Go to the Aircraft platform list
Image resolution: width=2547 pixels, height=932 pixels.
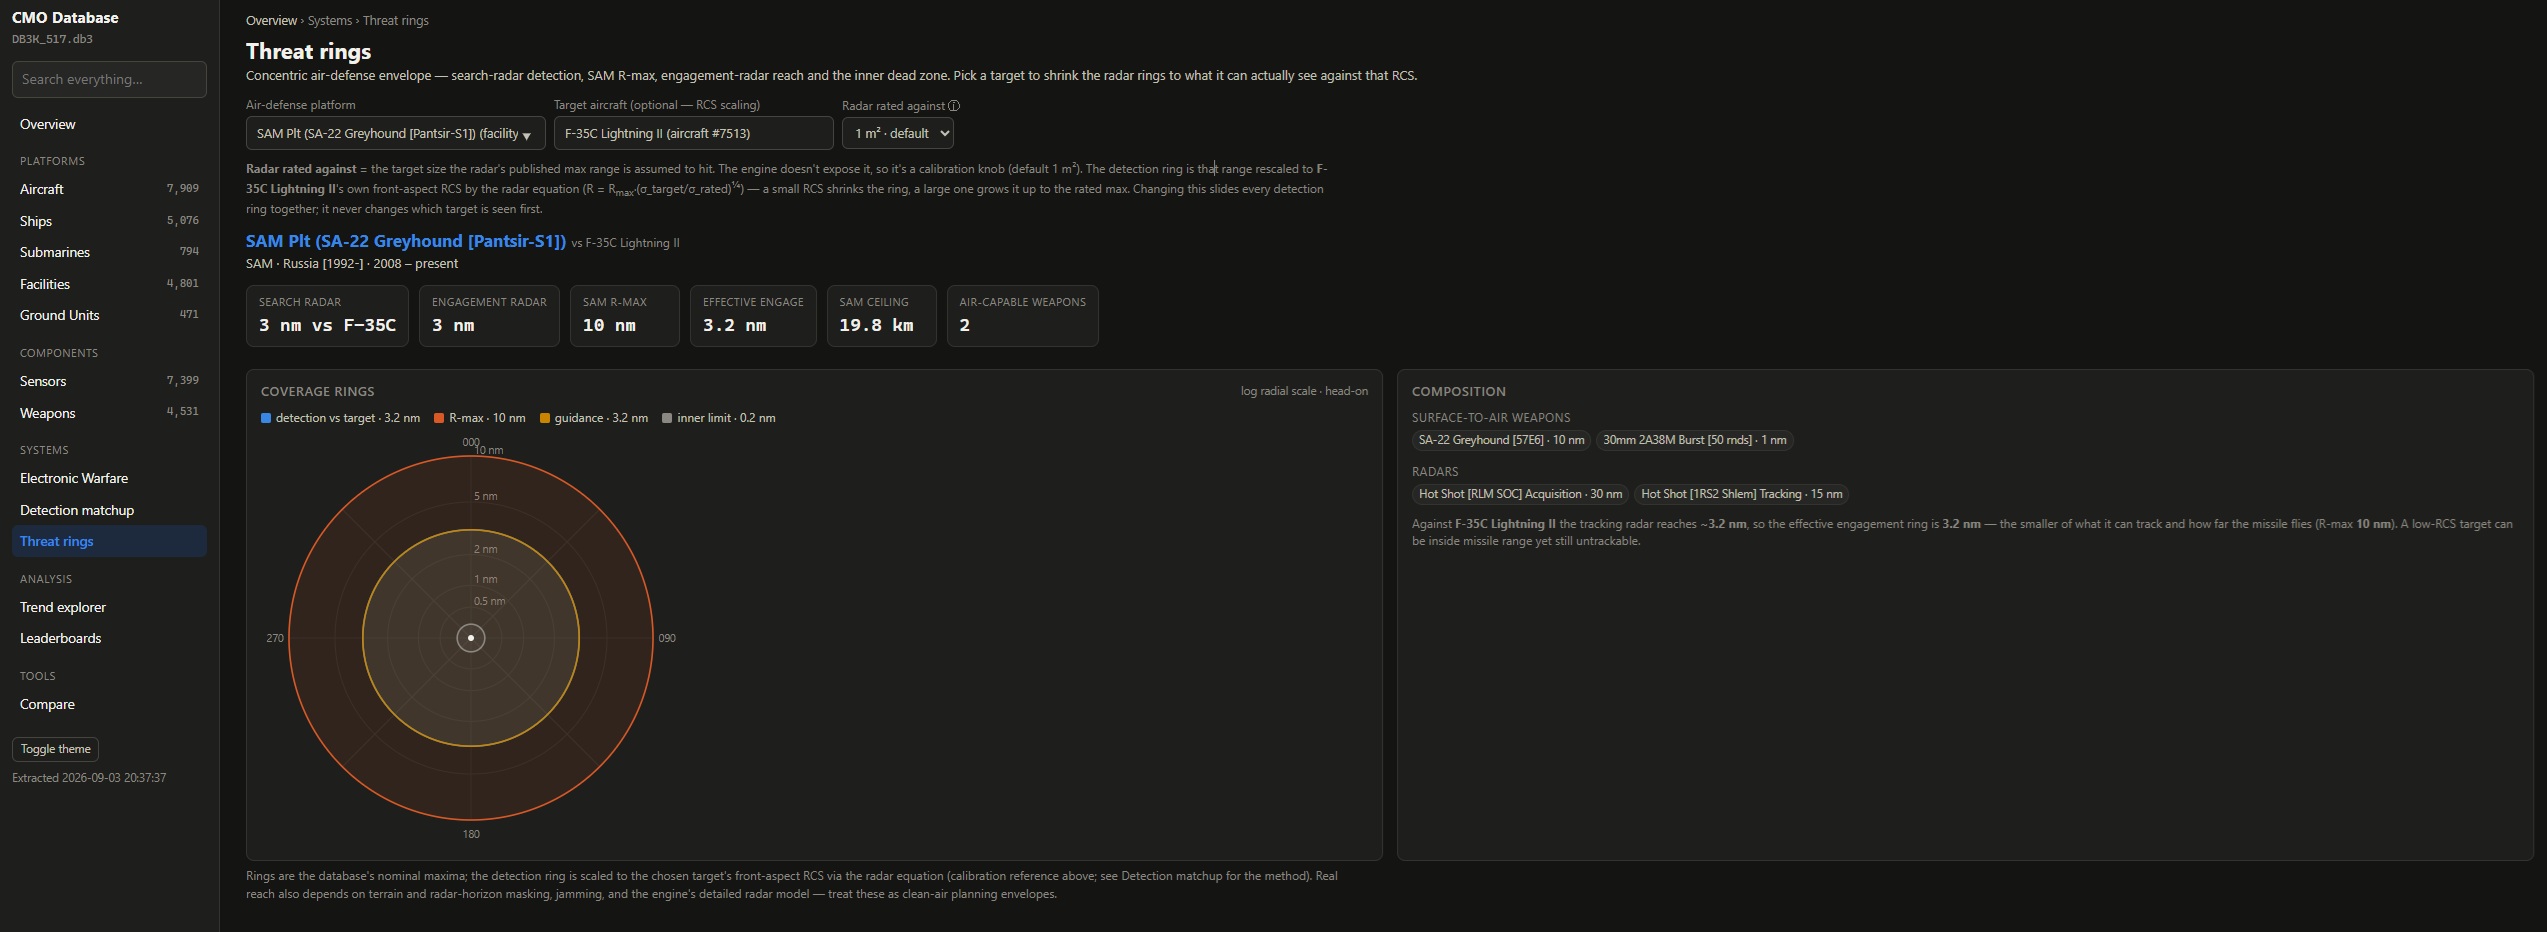(x=109, y=189)
